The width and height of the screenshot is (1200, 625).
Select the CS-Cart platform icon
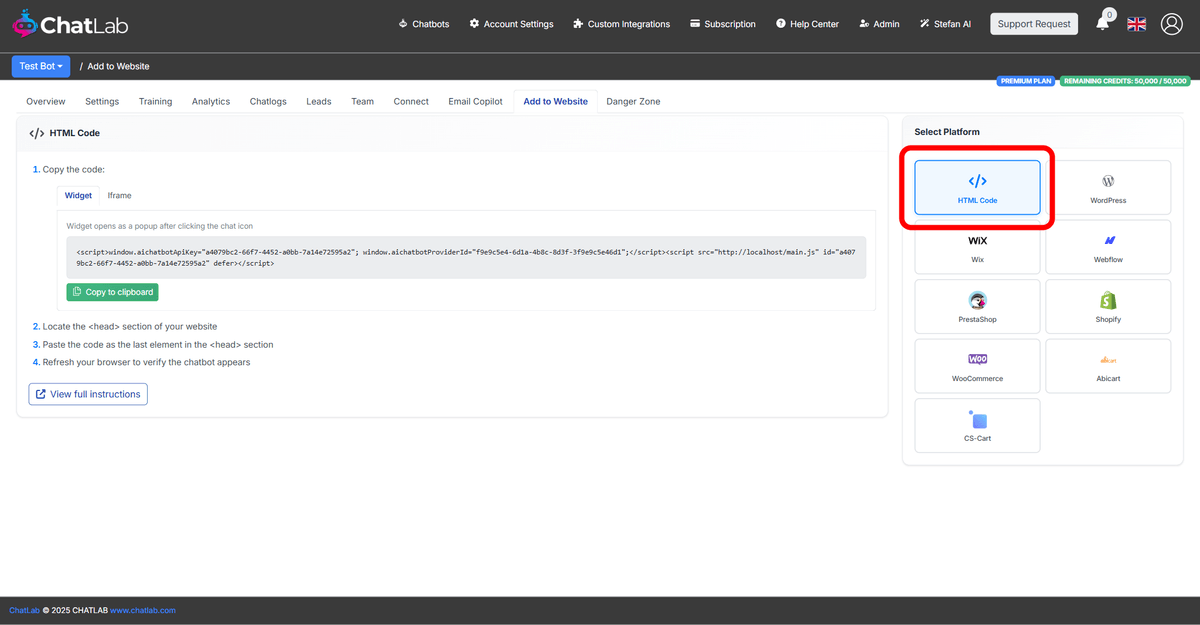click(x=977, y=425)
